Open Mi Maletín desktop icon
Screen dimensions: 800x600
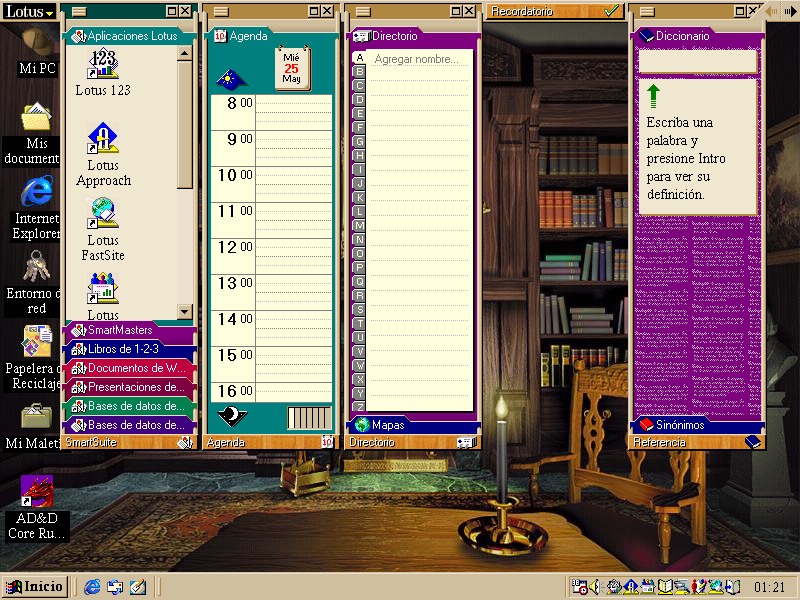point(35,426)
